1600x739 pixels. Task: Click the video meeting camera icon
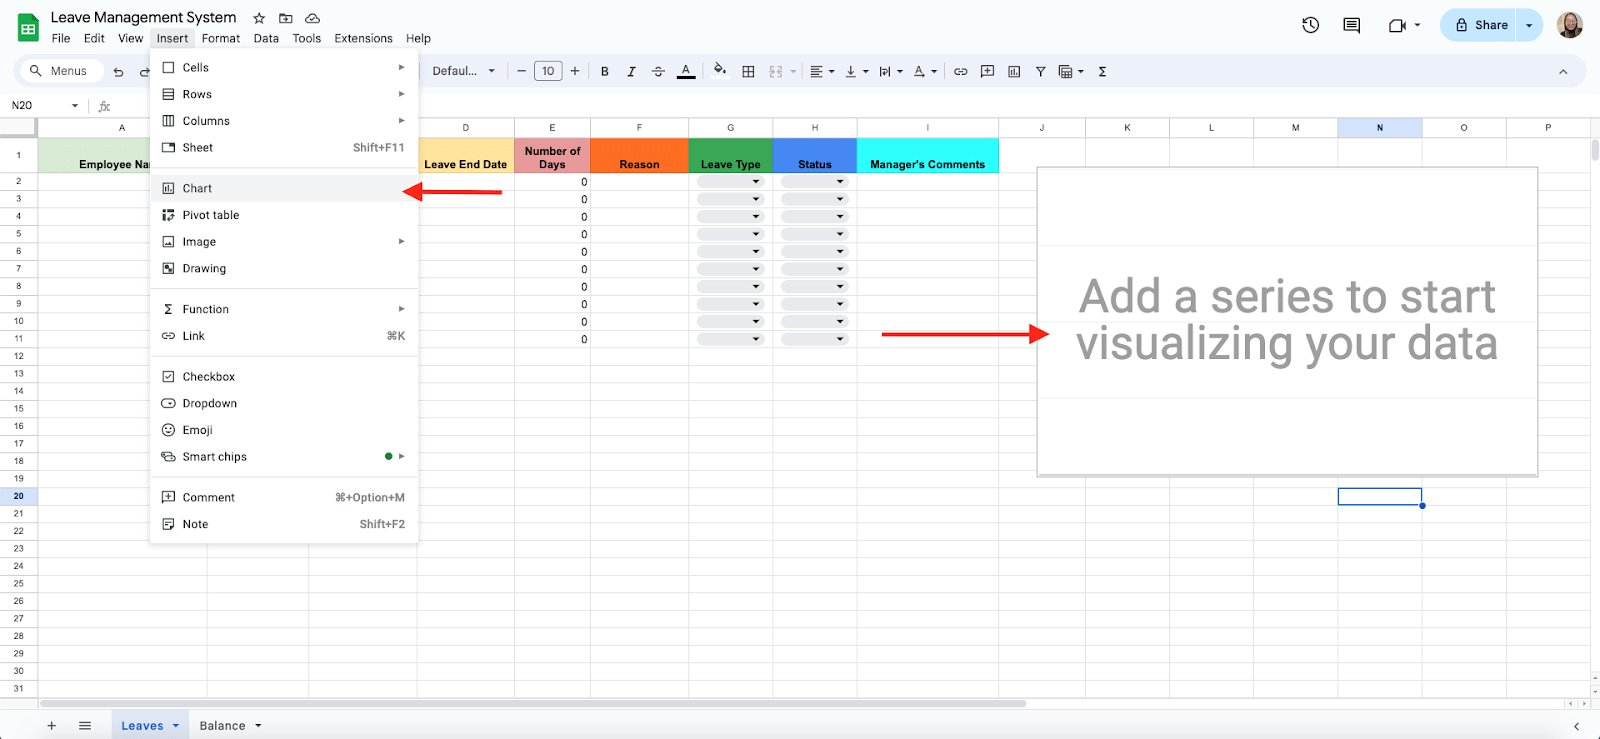tap(1398, 25)
